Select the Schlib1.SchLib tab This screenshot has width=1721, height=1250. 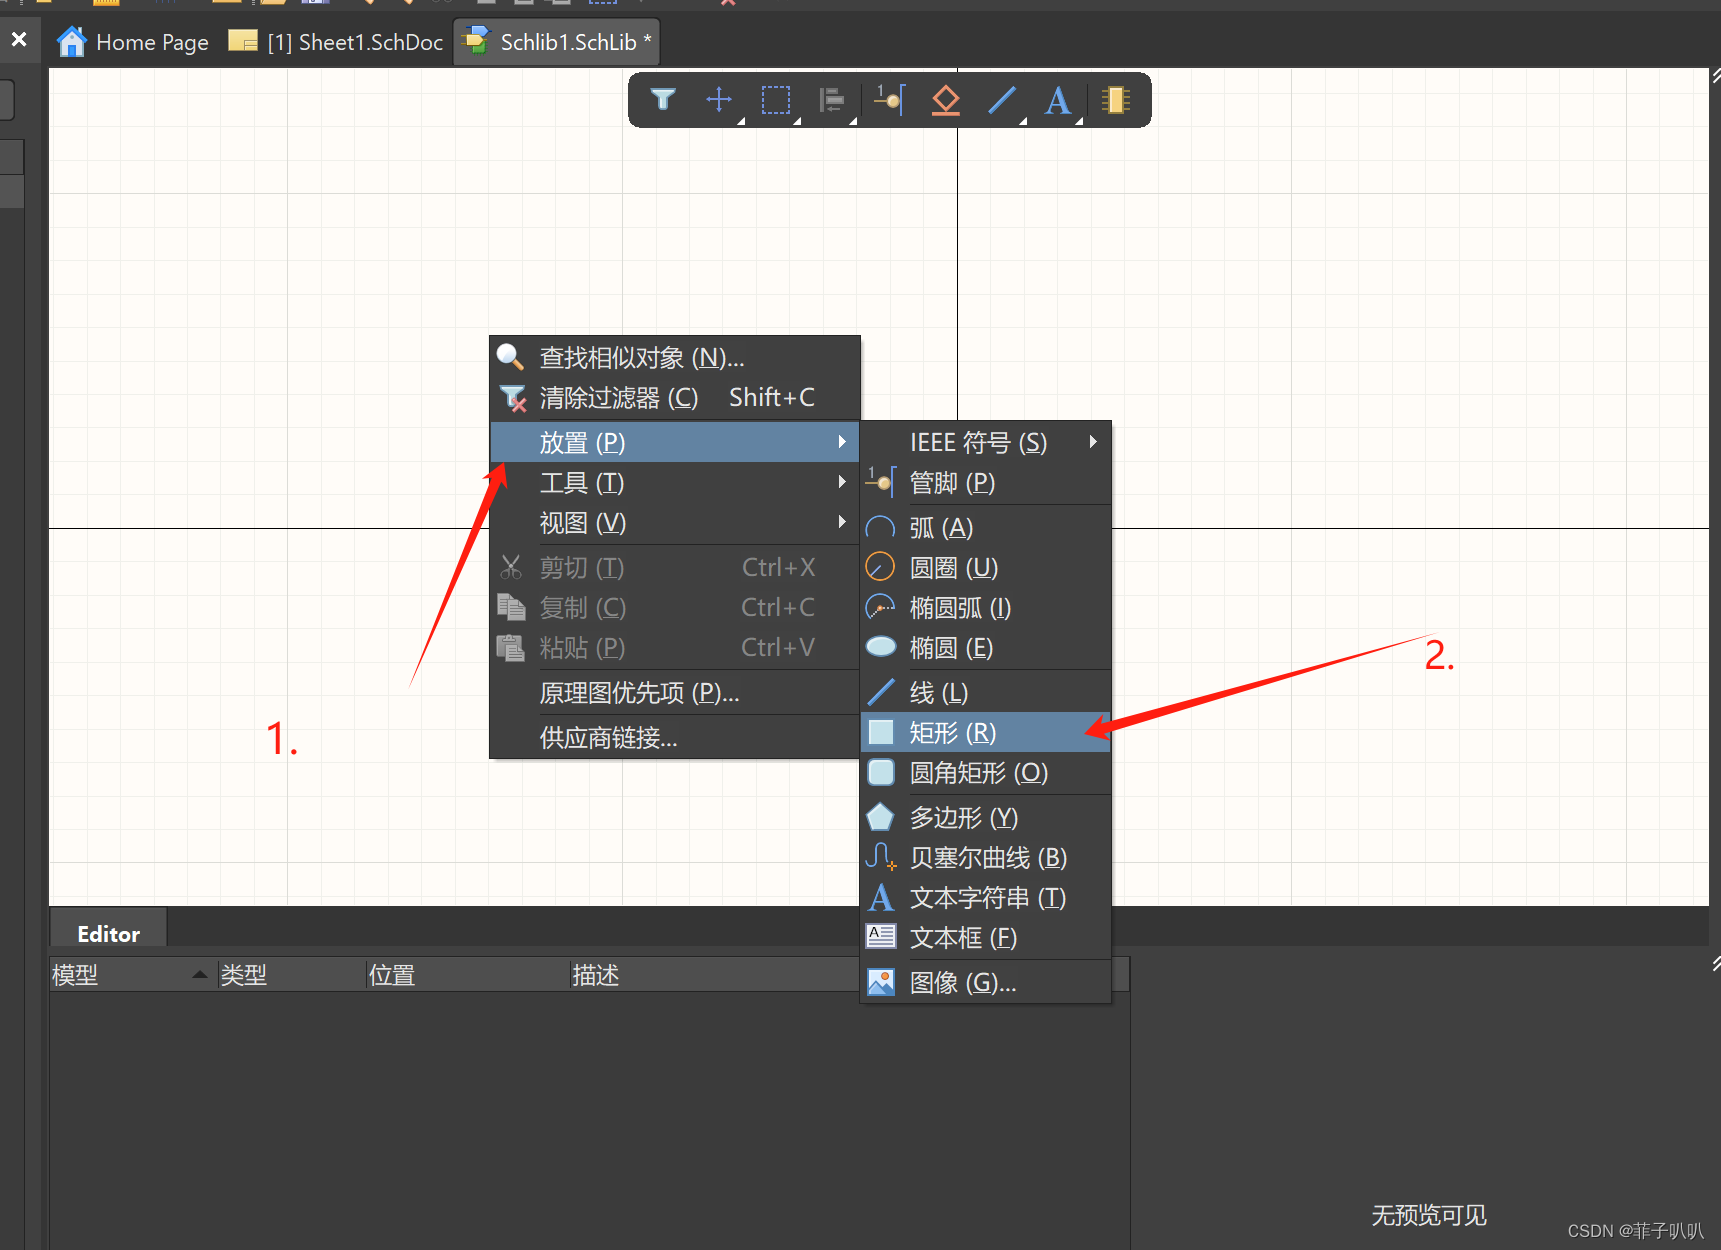tap(557, 42)
